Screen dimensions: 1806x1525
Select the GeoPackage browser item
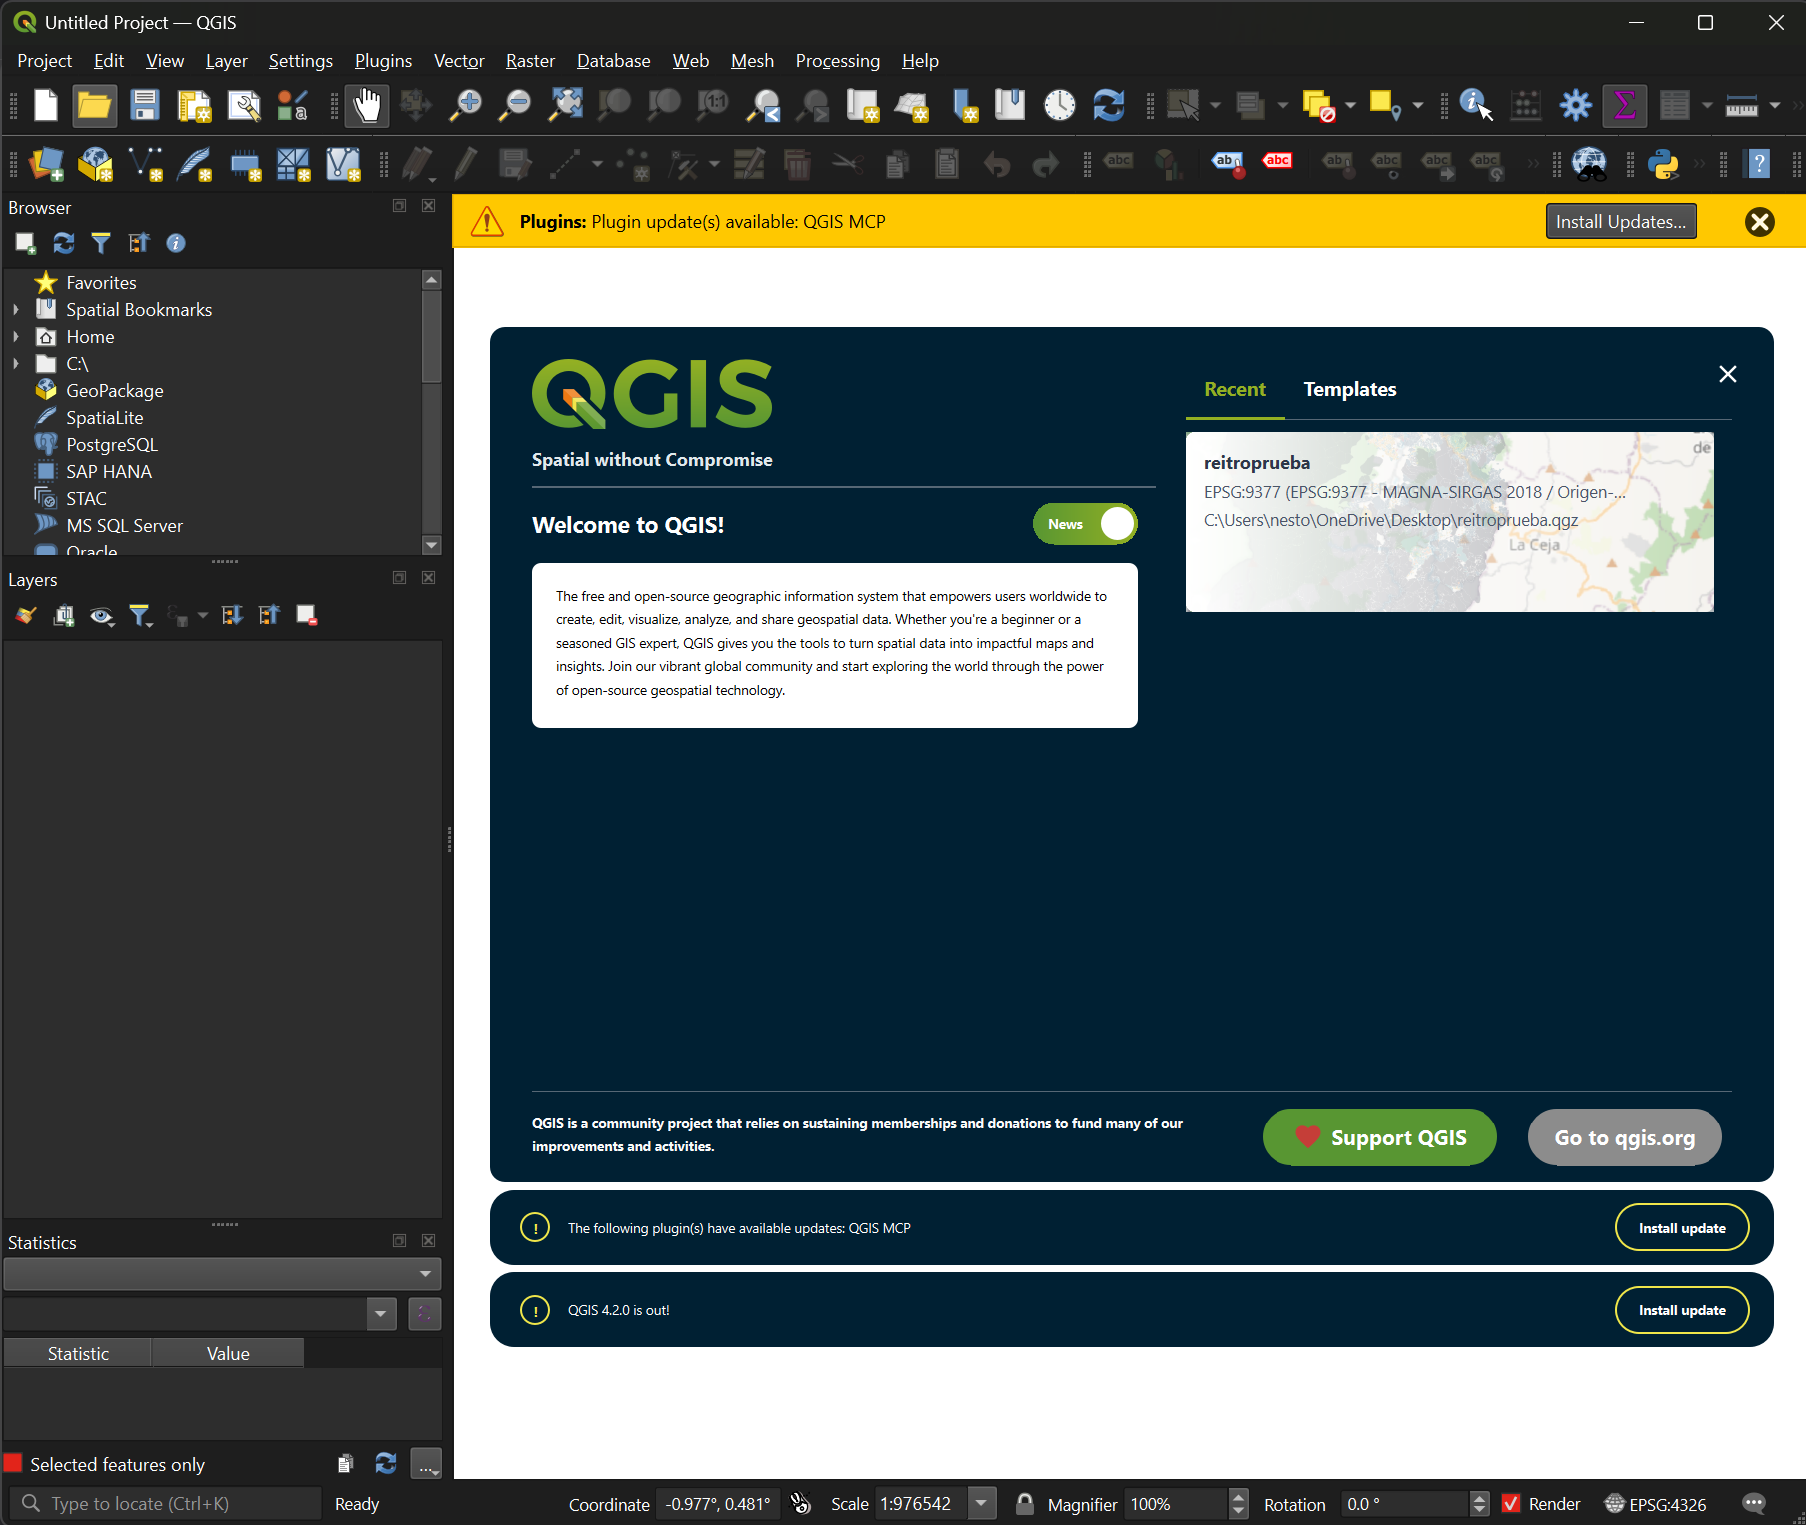pos(114,391)
